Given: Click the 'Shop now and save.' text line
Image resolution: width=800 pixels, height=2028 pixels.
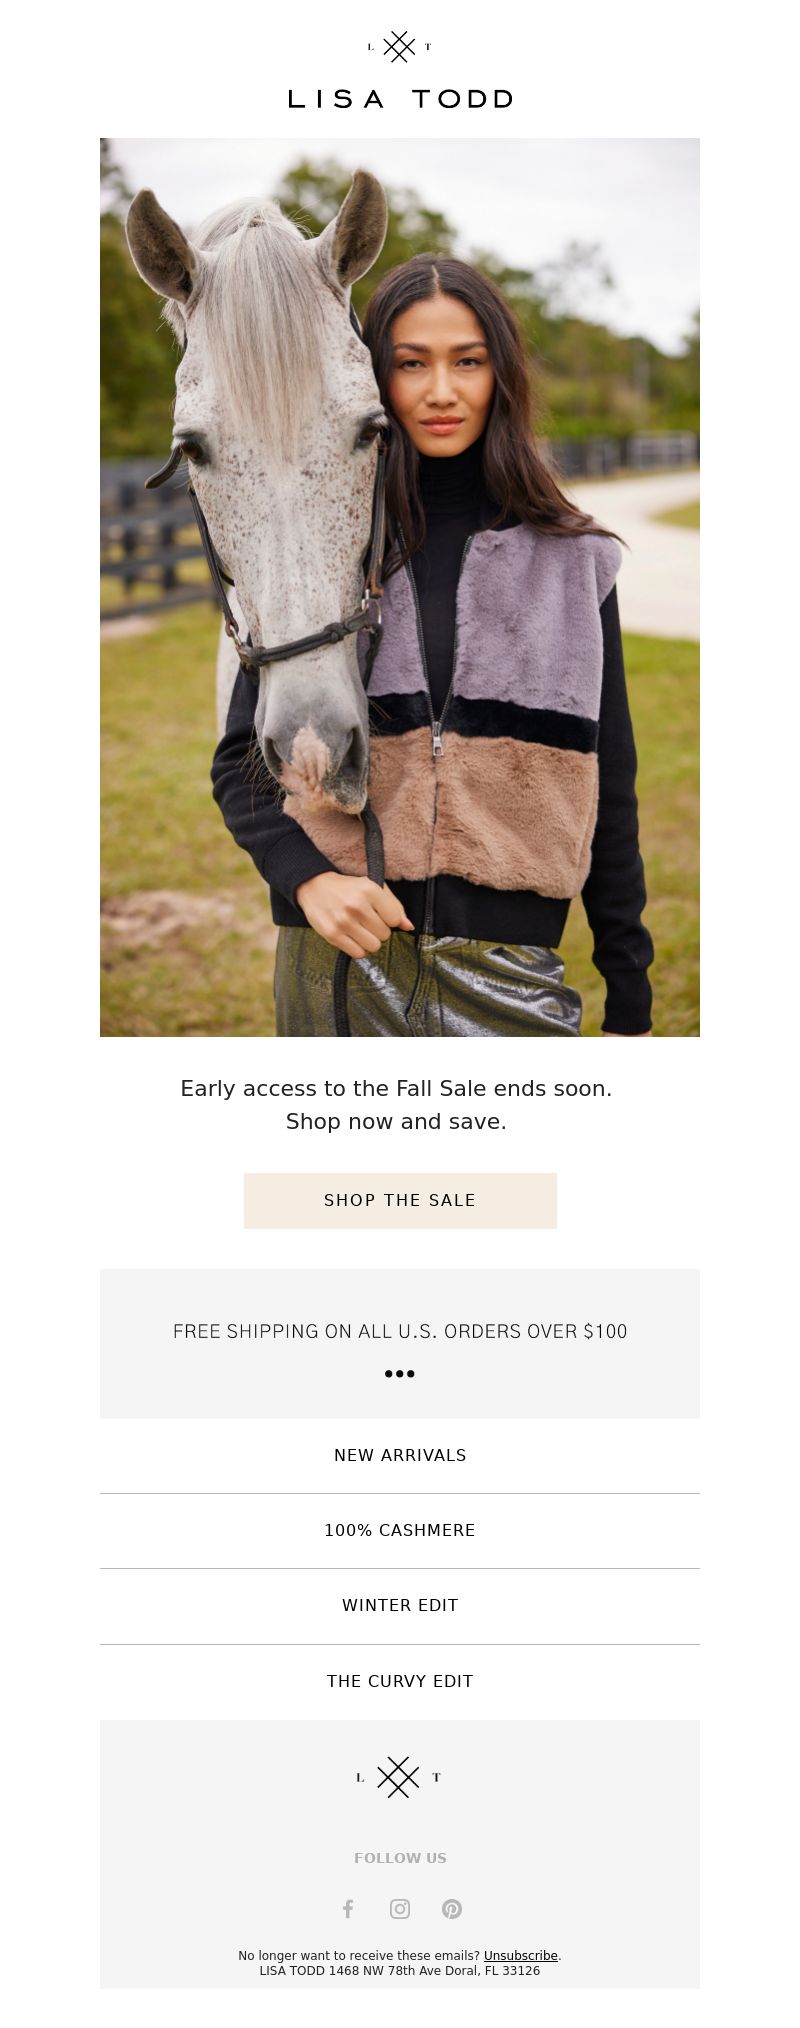Looking at the screenshot, I should point(396,1121).
